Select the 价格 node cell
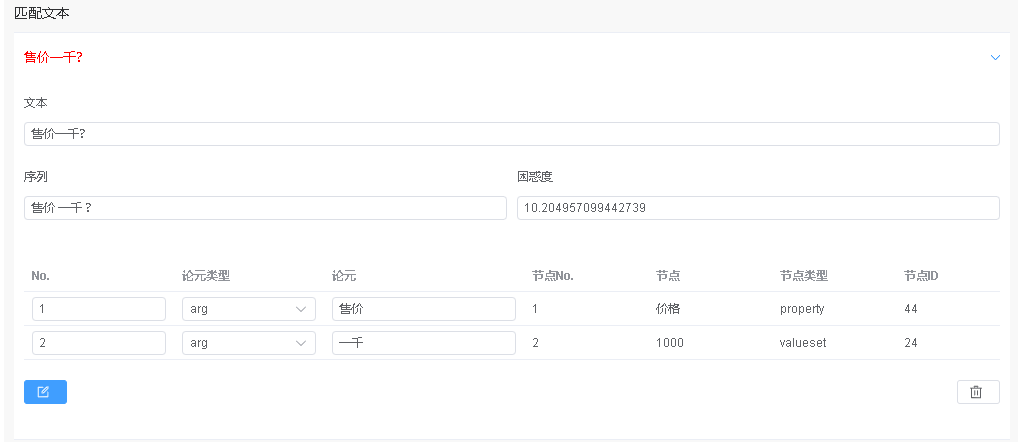This screenshot has height=442, width=1018. 668,309
